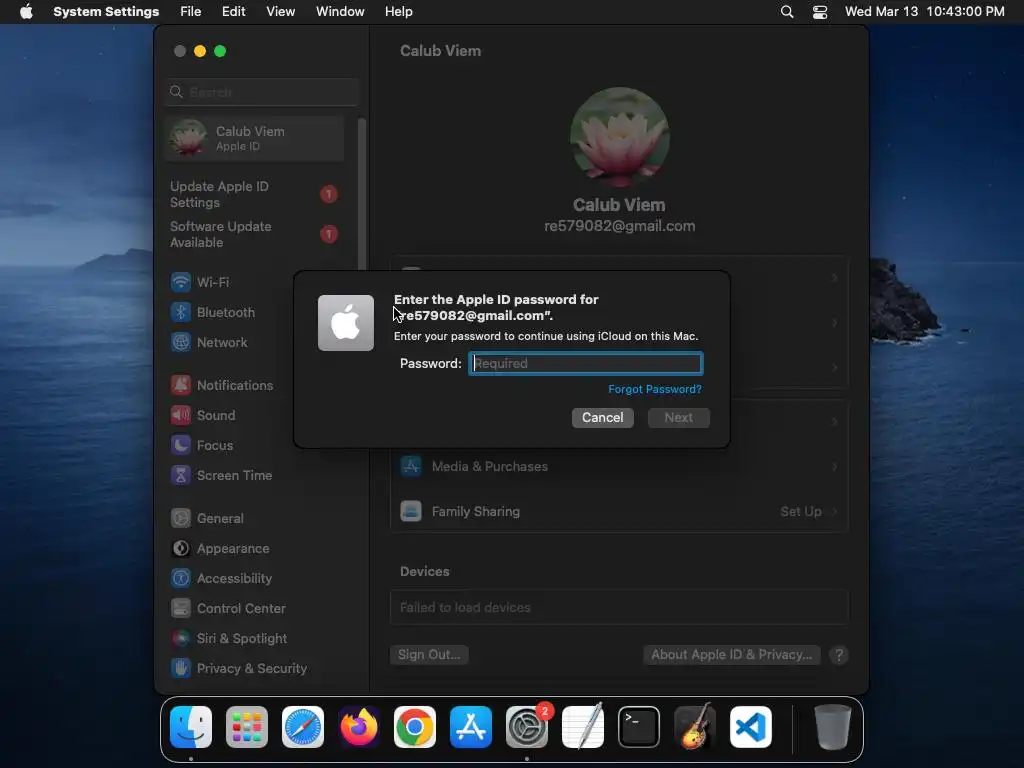Open TextEdit from the Dock
This screenshot has height=768, width=1024.
point(583,727)
